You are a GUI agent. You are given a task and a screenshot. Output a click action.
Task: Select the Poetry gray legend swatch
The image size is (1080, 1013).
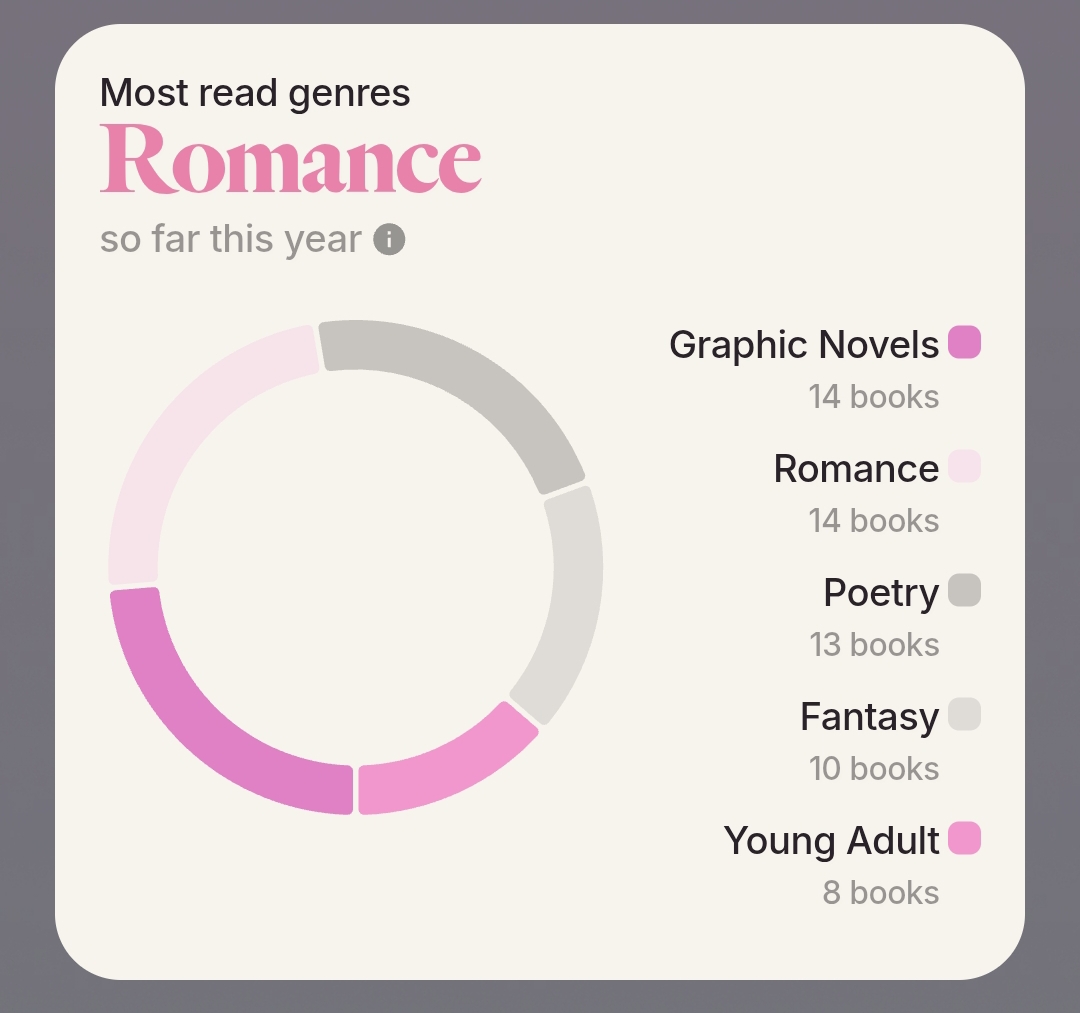(964, 590)
